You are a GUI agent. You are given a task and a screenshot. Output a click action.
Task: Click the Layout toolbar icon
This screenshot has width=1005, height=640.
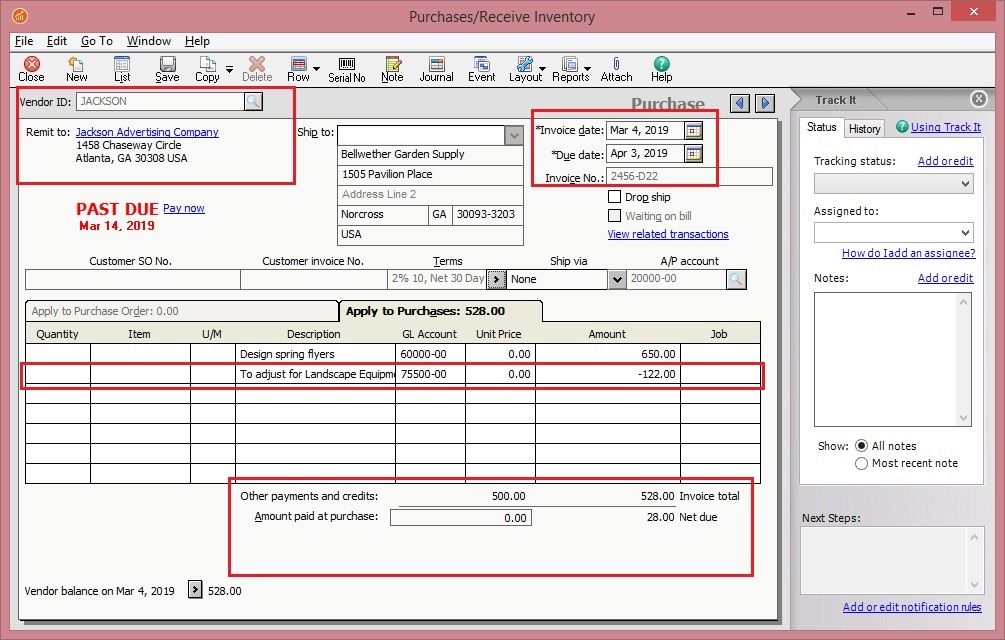coord(525,69)
